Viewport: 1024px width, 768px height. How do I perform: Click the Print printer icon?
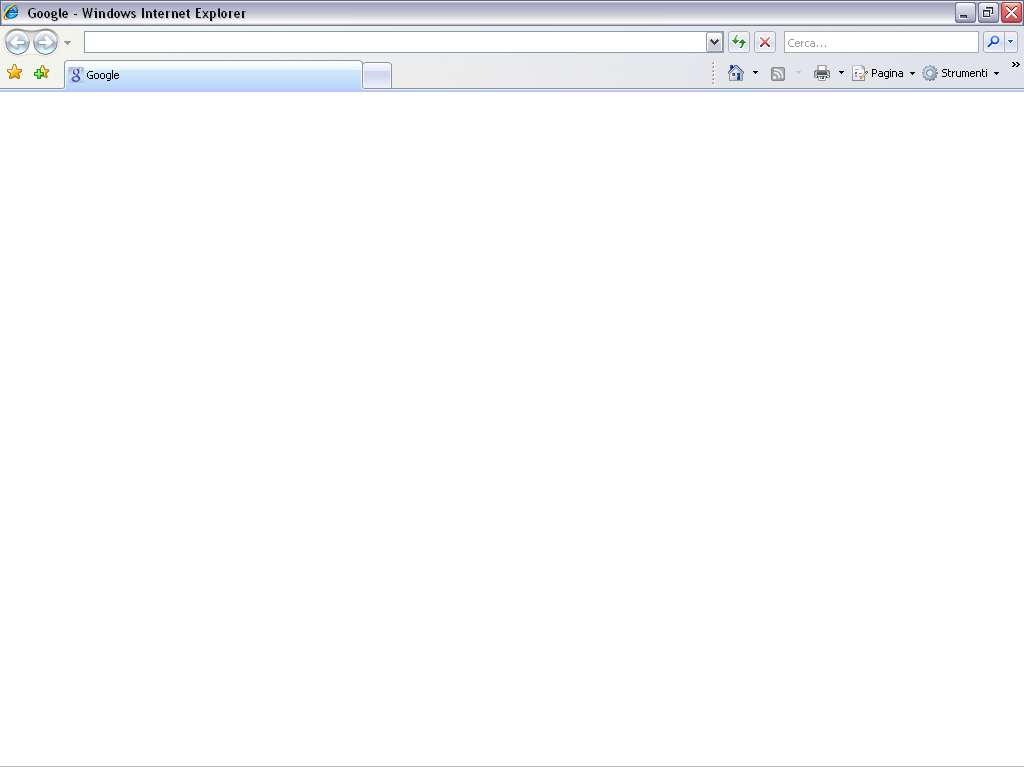[x=822, y=73]
